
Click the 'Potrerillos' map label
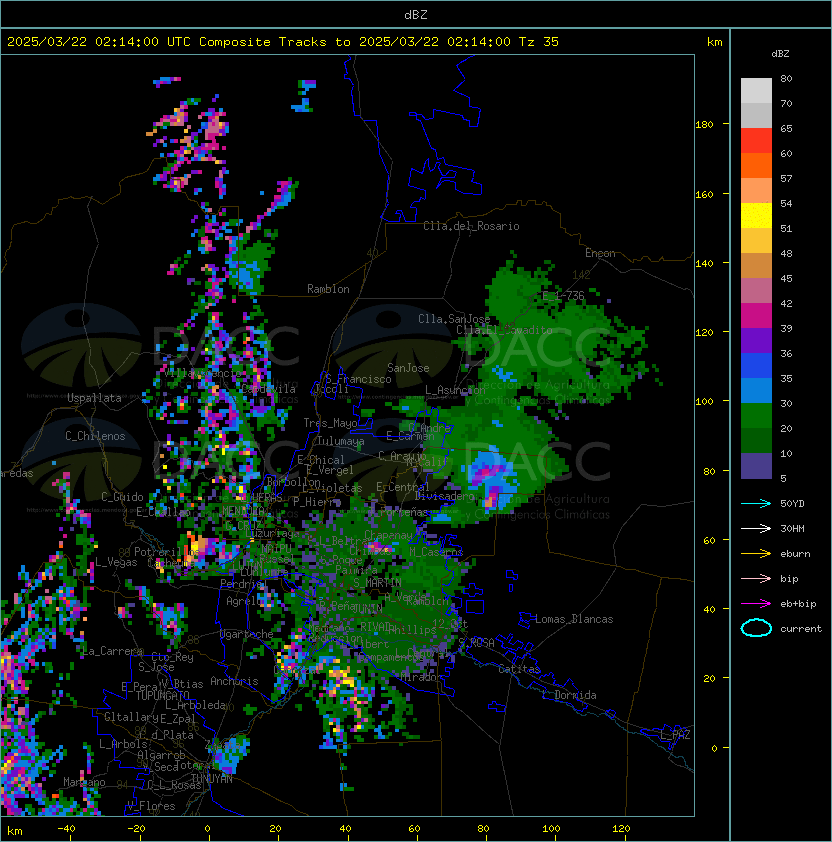pyautogui.click(x=167, y=552)
